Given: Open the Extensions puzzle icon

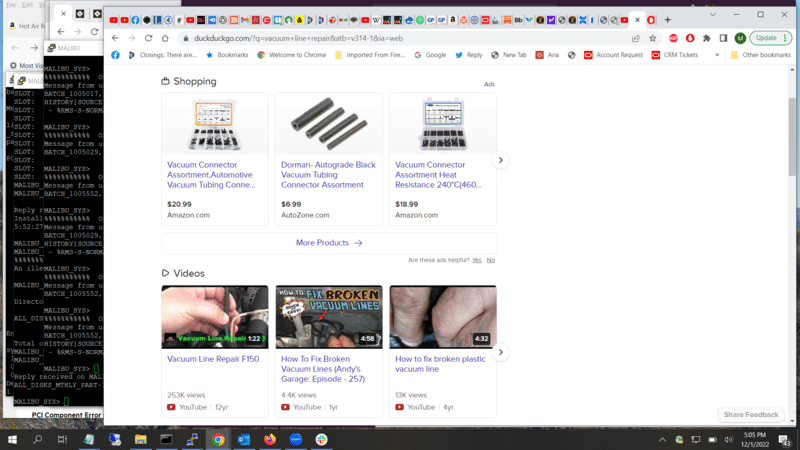Looking at the screenshot, I should [707, 38].
